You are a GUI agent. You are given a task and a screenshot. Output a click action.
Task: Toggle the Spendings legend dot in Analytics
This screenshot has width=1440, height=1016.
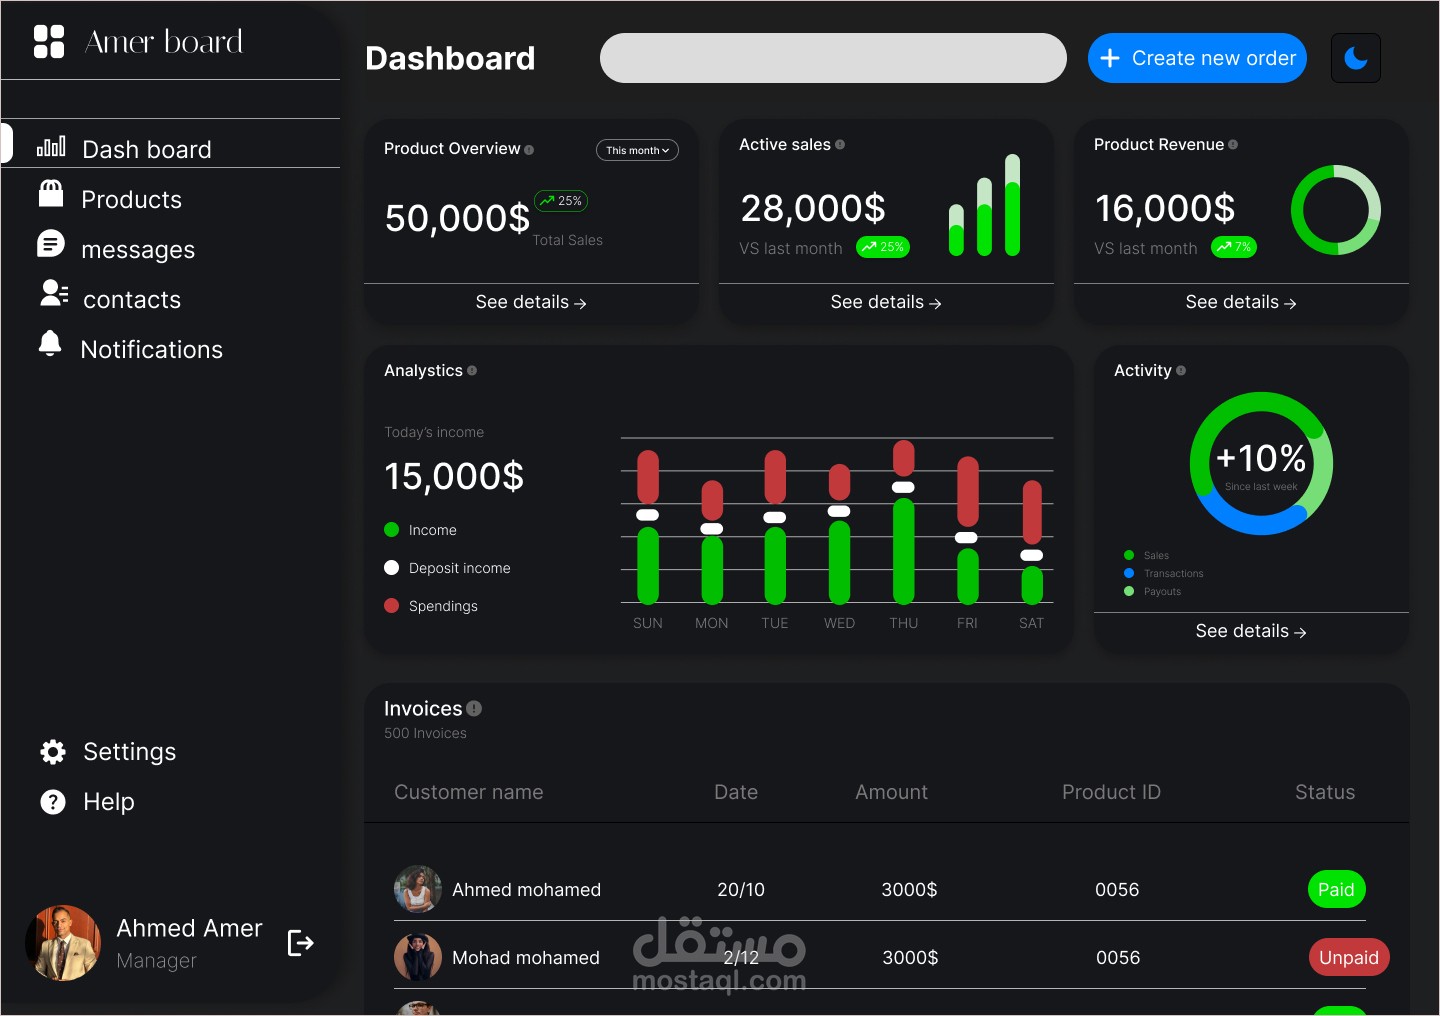pos(392,606)
